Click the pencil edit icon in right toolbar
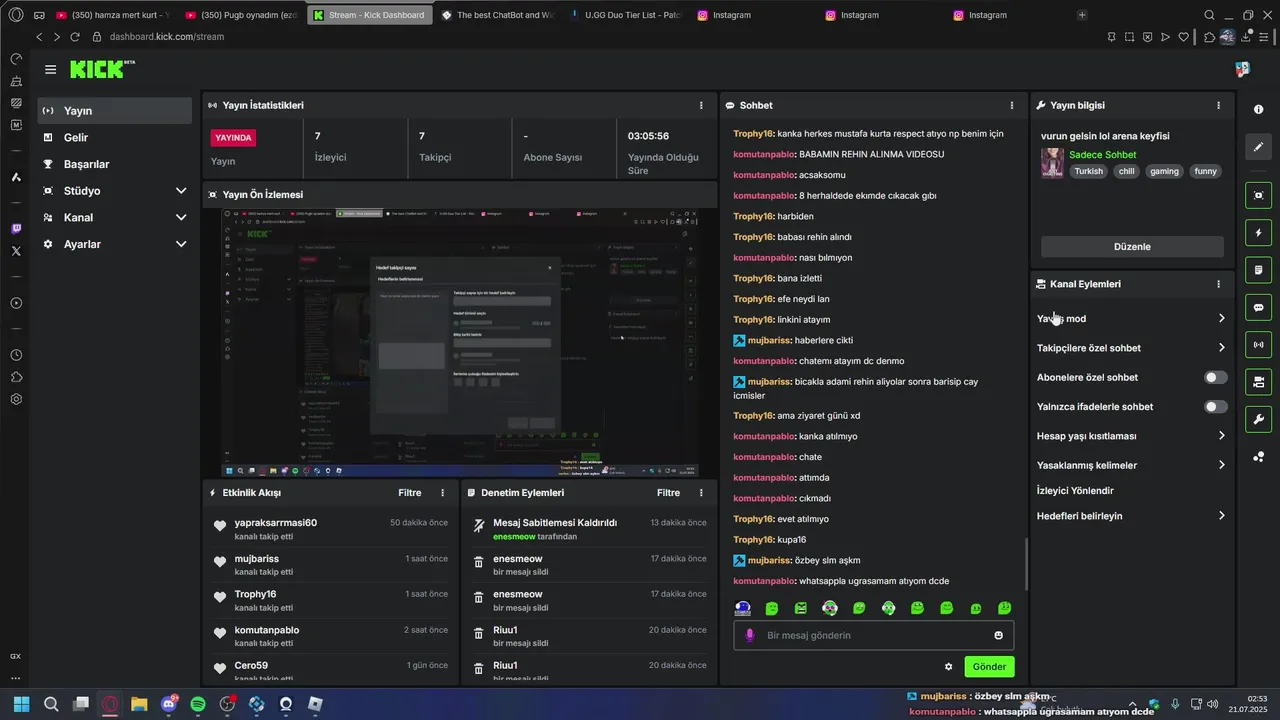 [1258, 147]
